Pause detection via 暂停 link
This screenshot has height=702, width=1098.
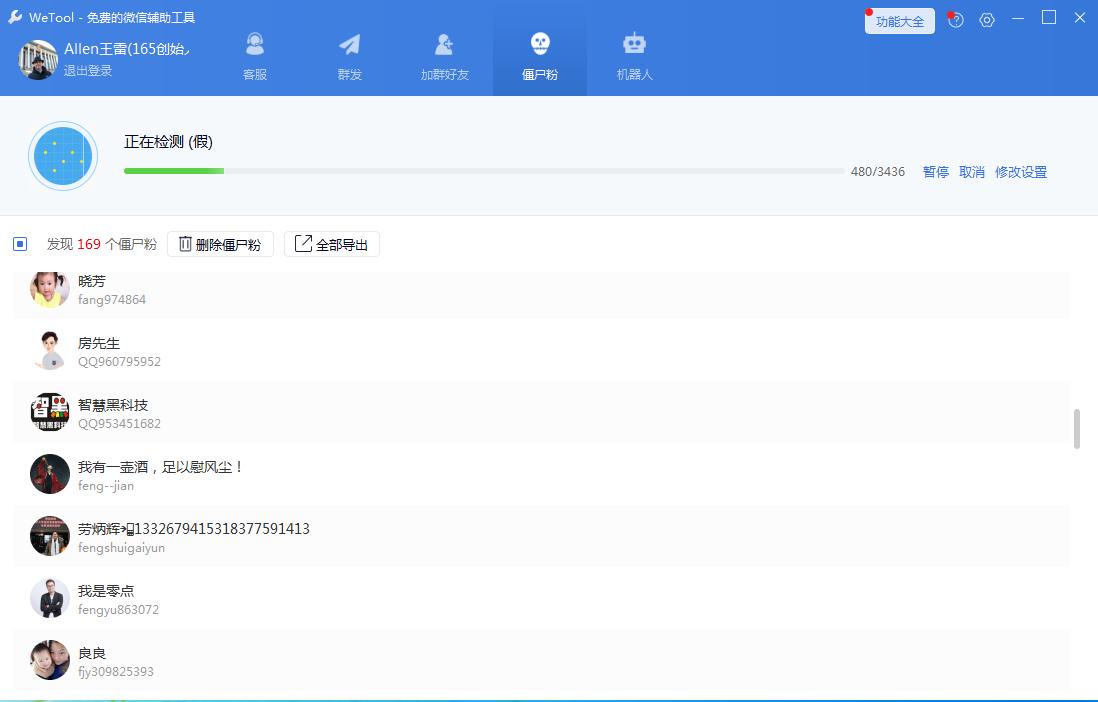935,172
